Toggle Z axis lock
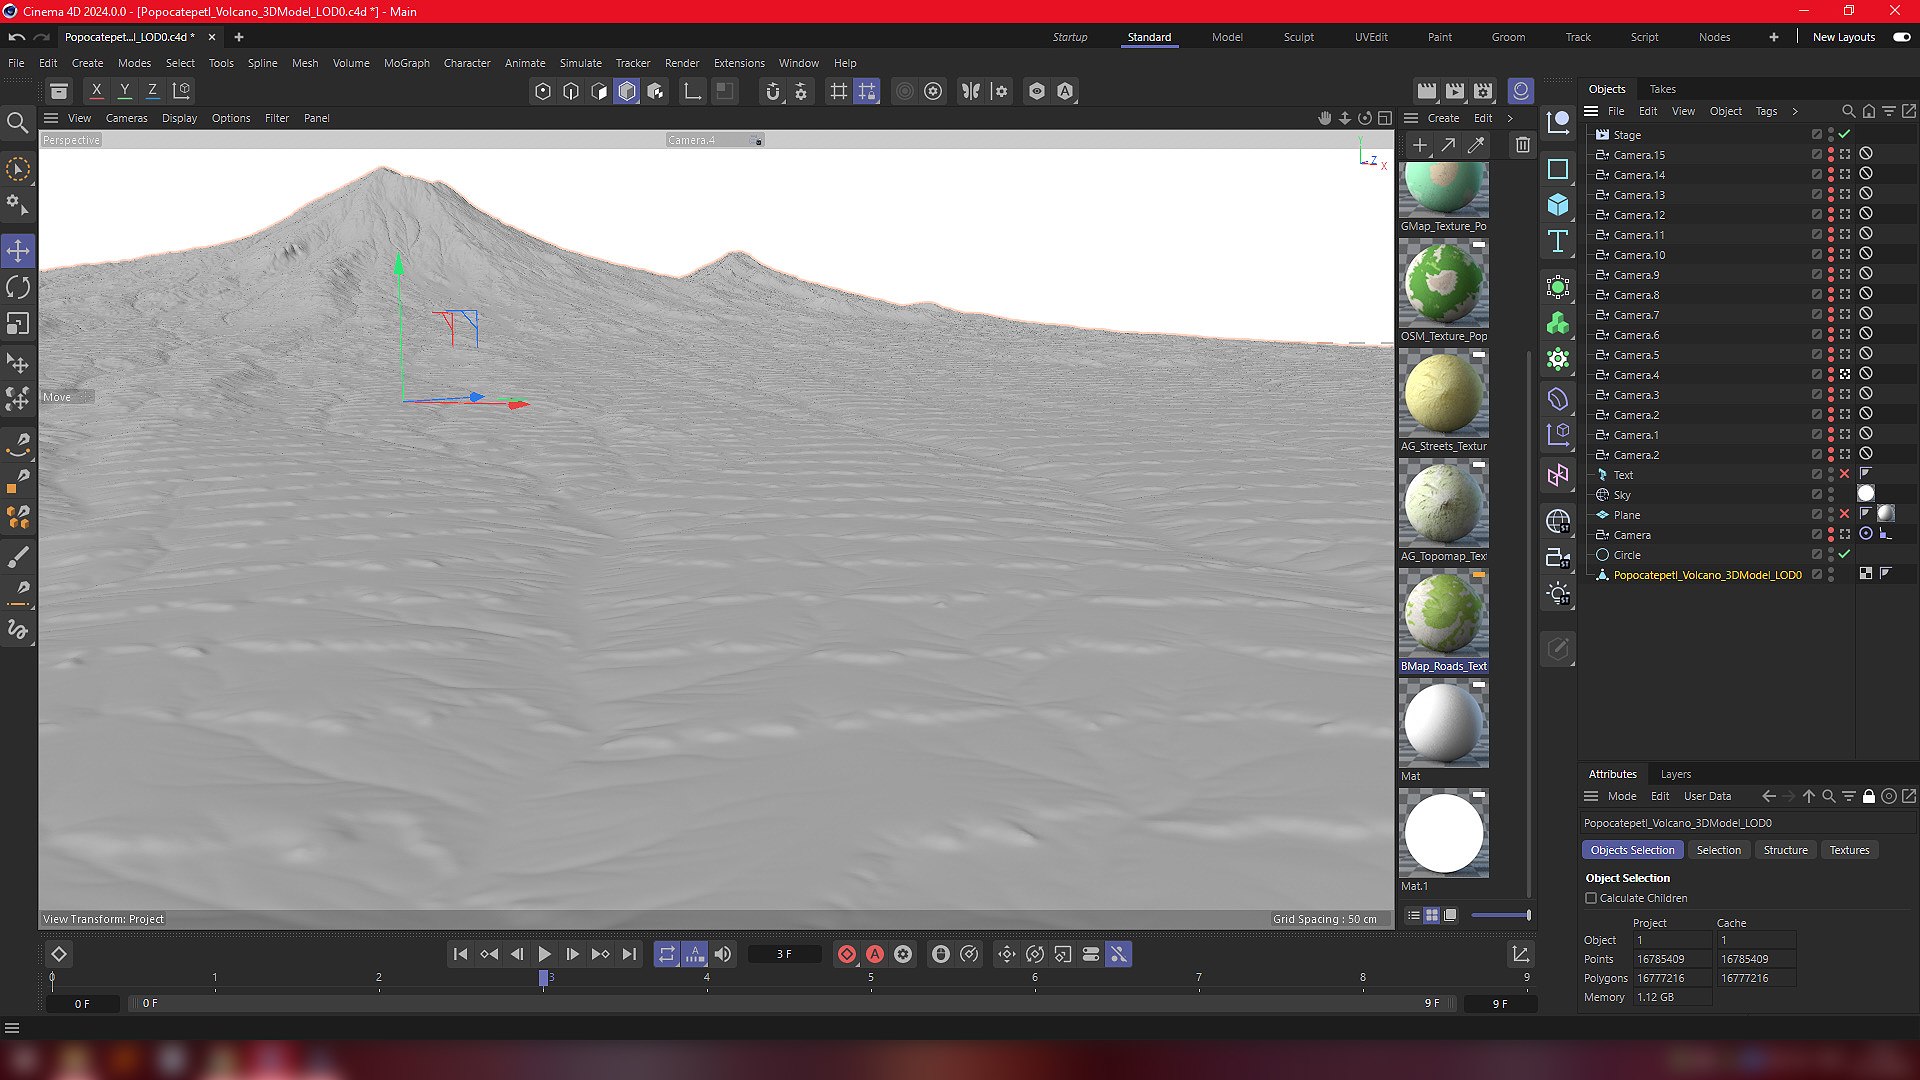The height and width of the screenshot is (1080, 1920). click(x=153, y=91)
